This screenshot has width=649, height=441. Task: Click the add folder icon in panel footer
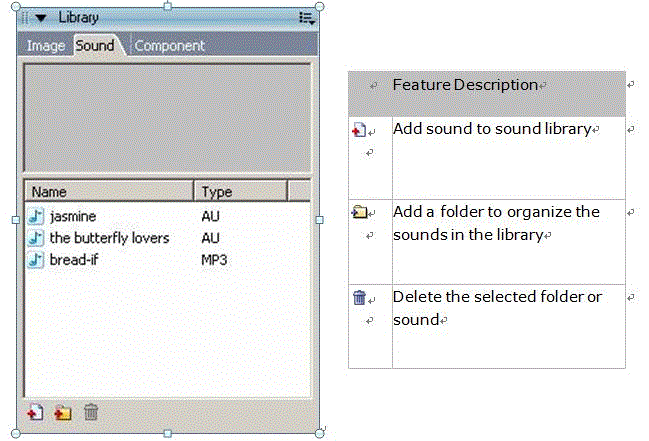point(63,413)
